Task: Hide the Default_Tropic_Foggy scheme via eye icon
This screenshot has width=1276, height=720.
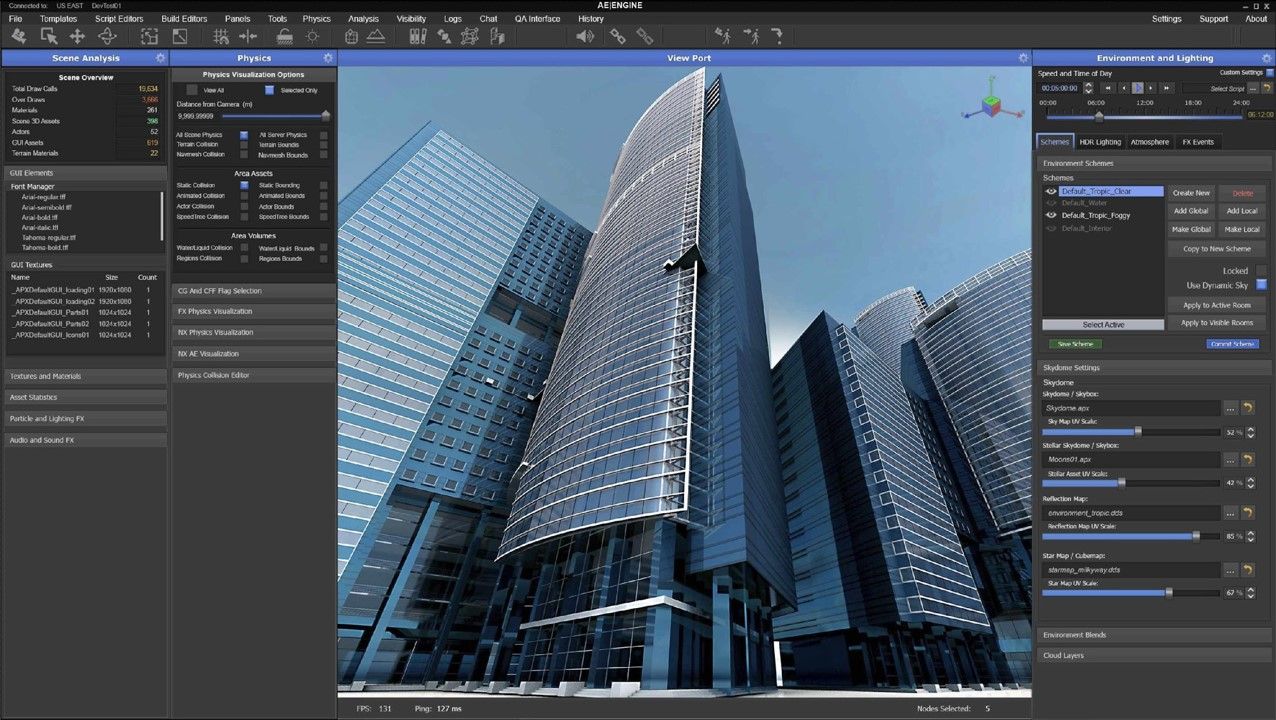Action: (1051, 215)
